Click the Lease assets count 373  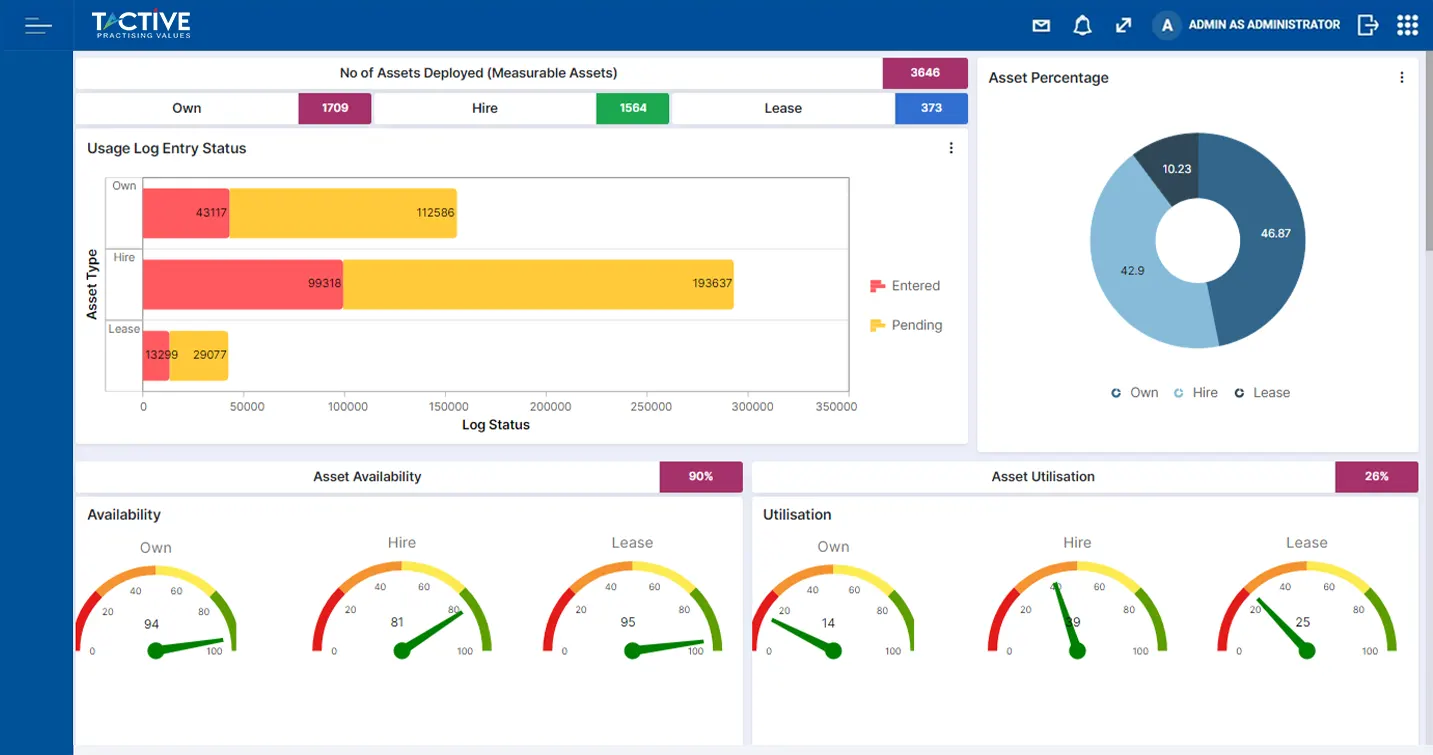(931, 108)
